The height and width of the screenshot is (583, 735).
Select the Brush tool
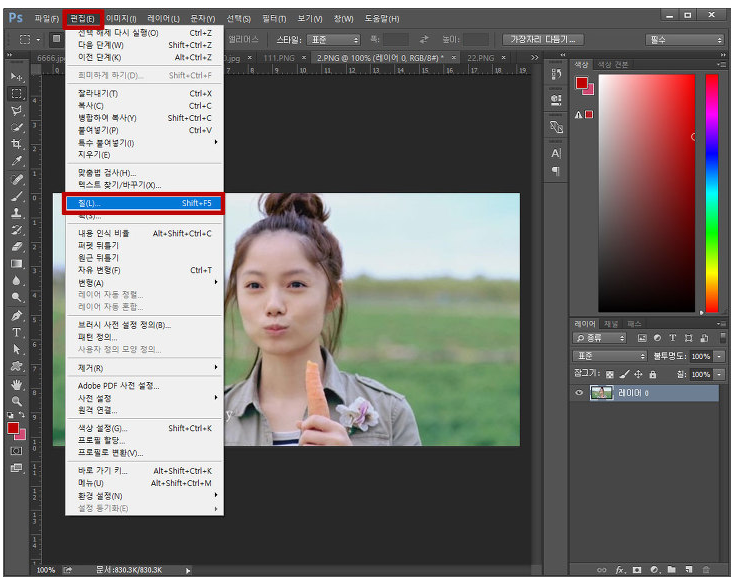16,196
